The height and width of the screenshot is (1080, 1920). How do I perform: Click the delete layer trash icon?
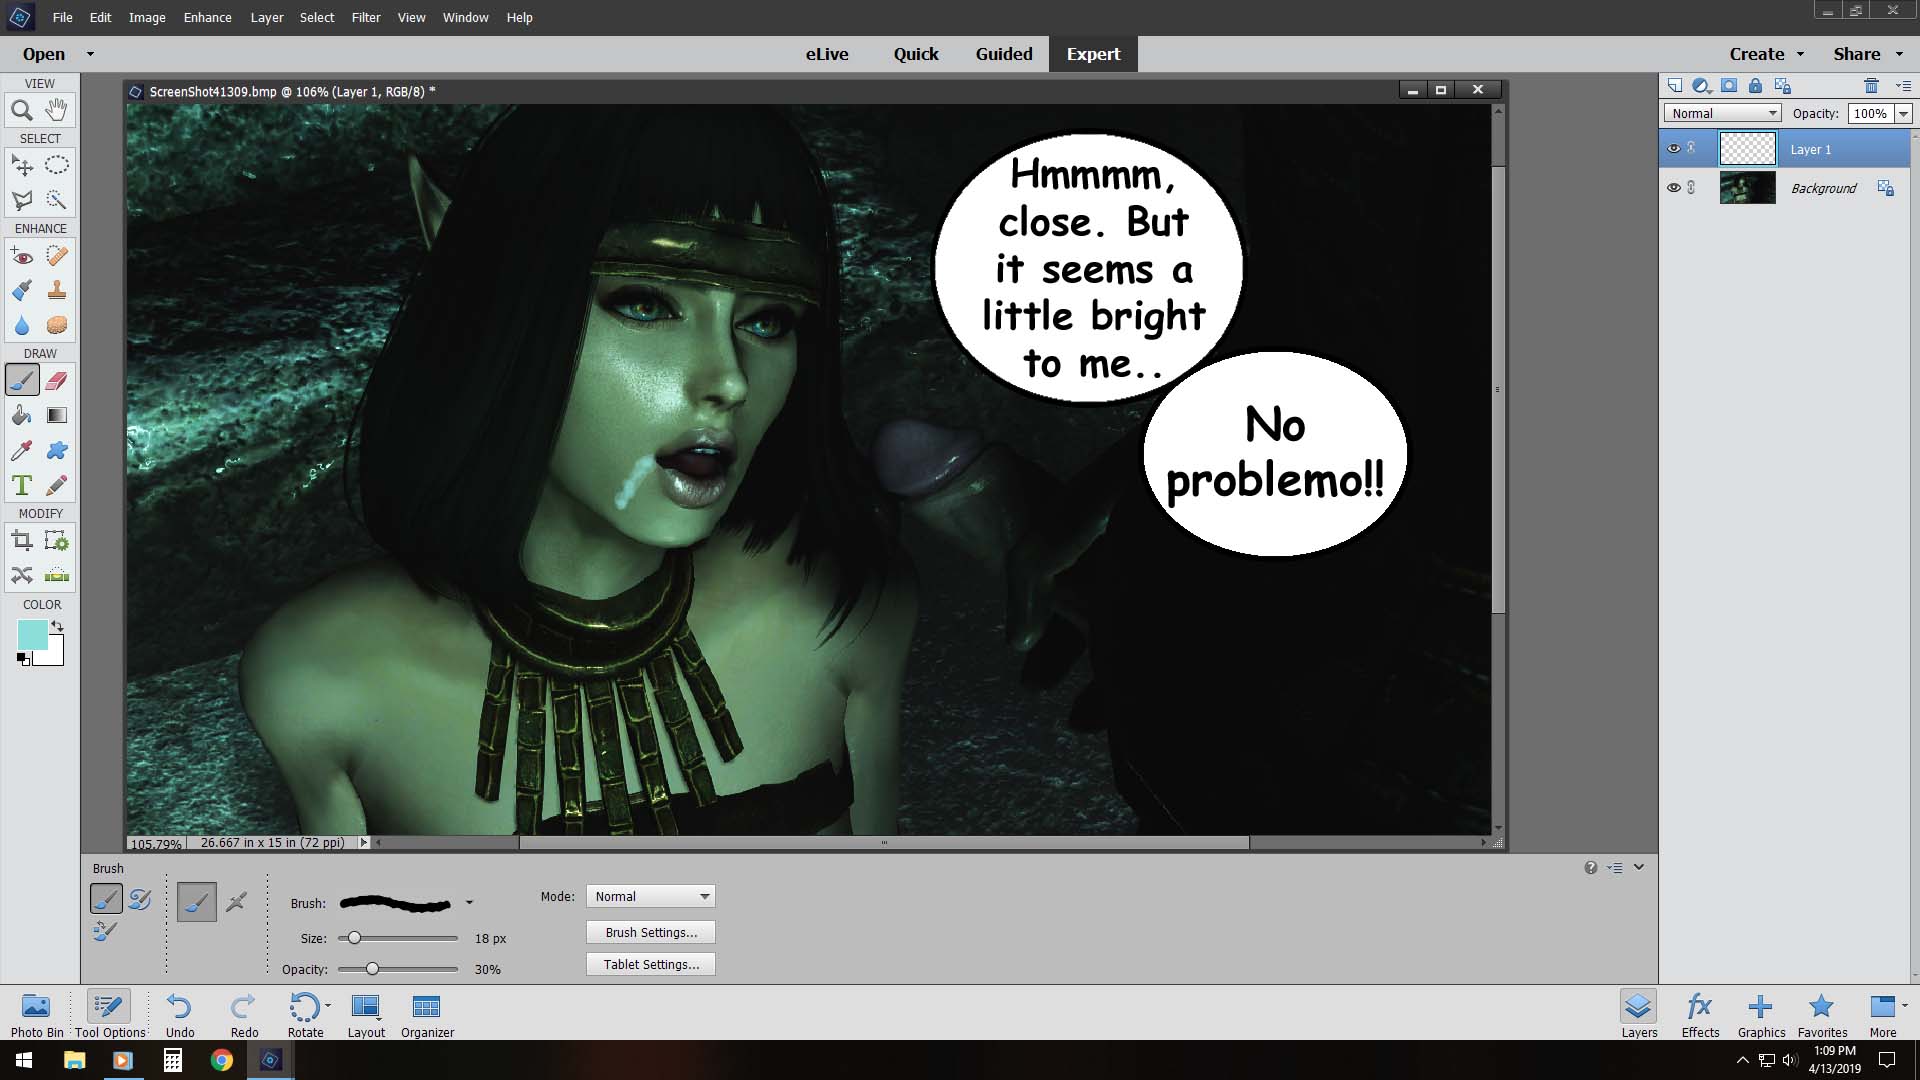tap(1871, 86)
